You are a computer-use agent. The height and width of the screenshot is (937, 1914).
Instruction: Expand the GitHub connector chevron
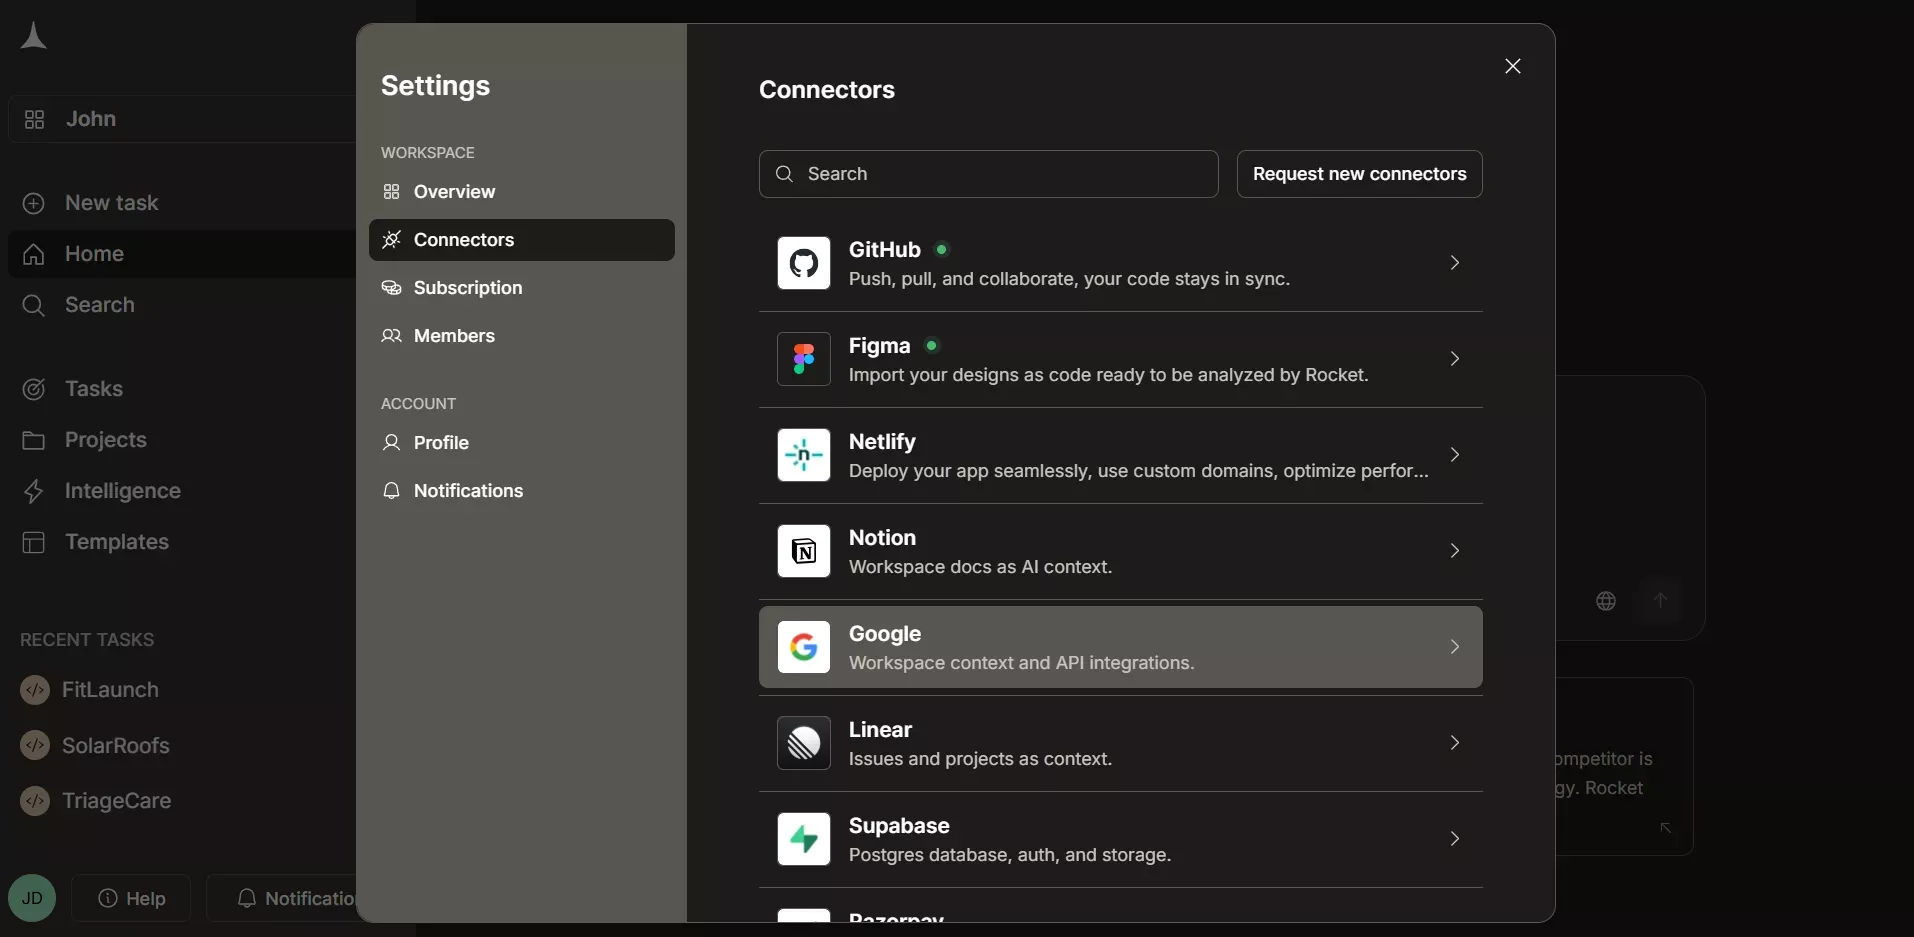(x=1455, y=263)
